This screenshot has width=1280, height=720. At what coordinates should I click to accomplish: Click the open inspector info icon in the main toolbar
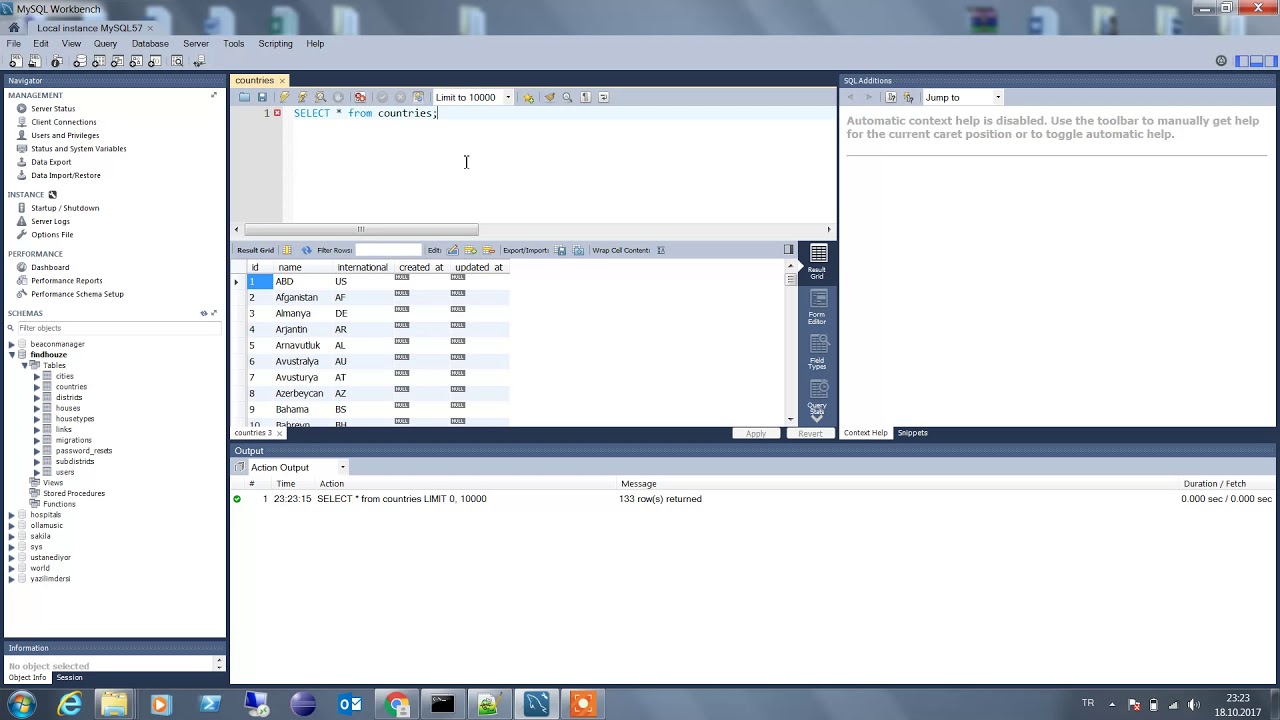tap(56, 61)
